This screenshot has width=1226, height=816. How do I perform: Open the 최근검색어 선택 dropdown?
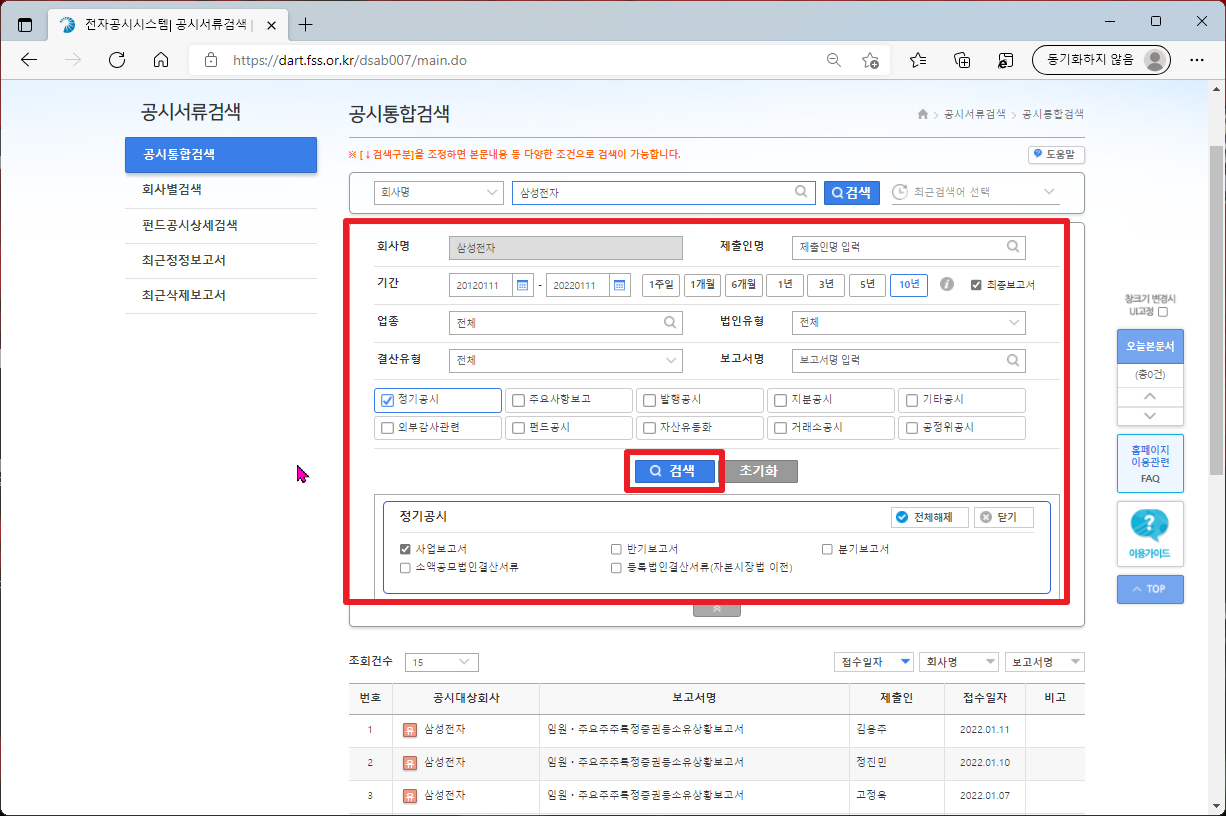coord(975,192)
